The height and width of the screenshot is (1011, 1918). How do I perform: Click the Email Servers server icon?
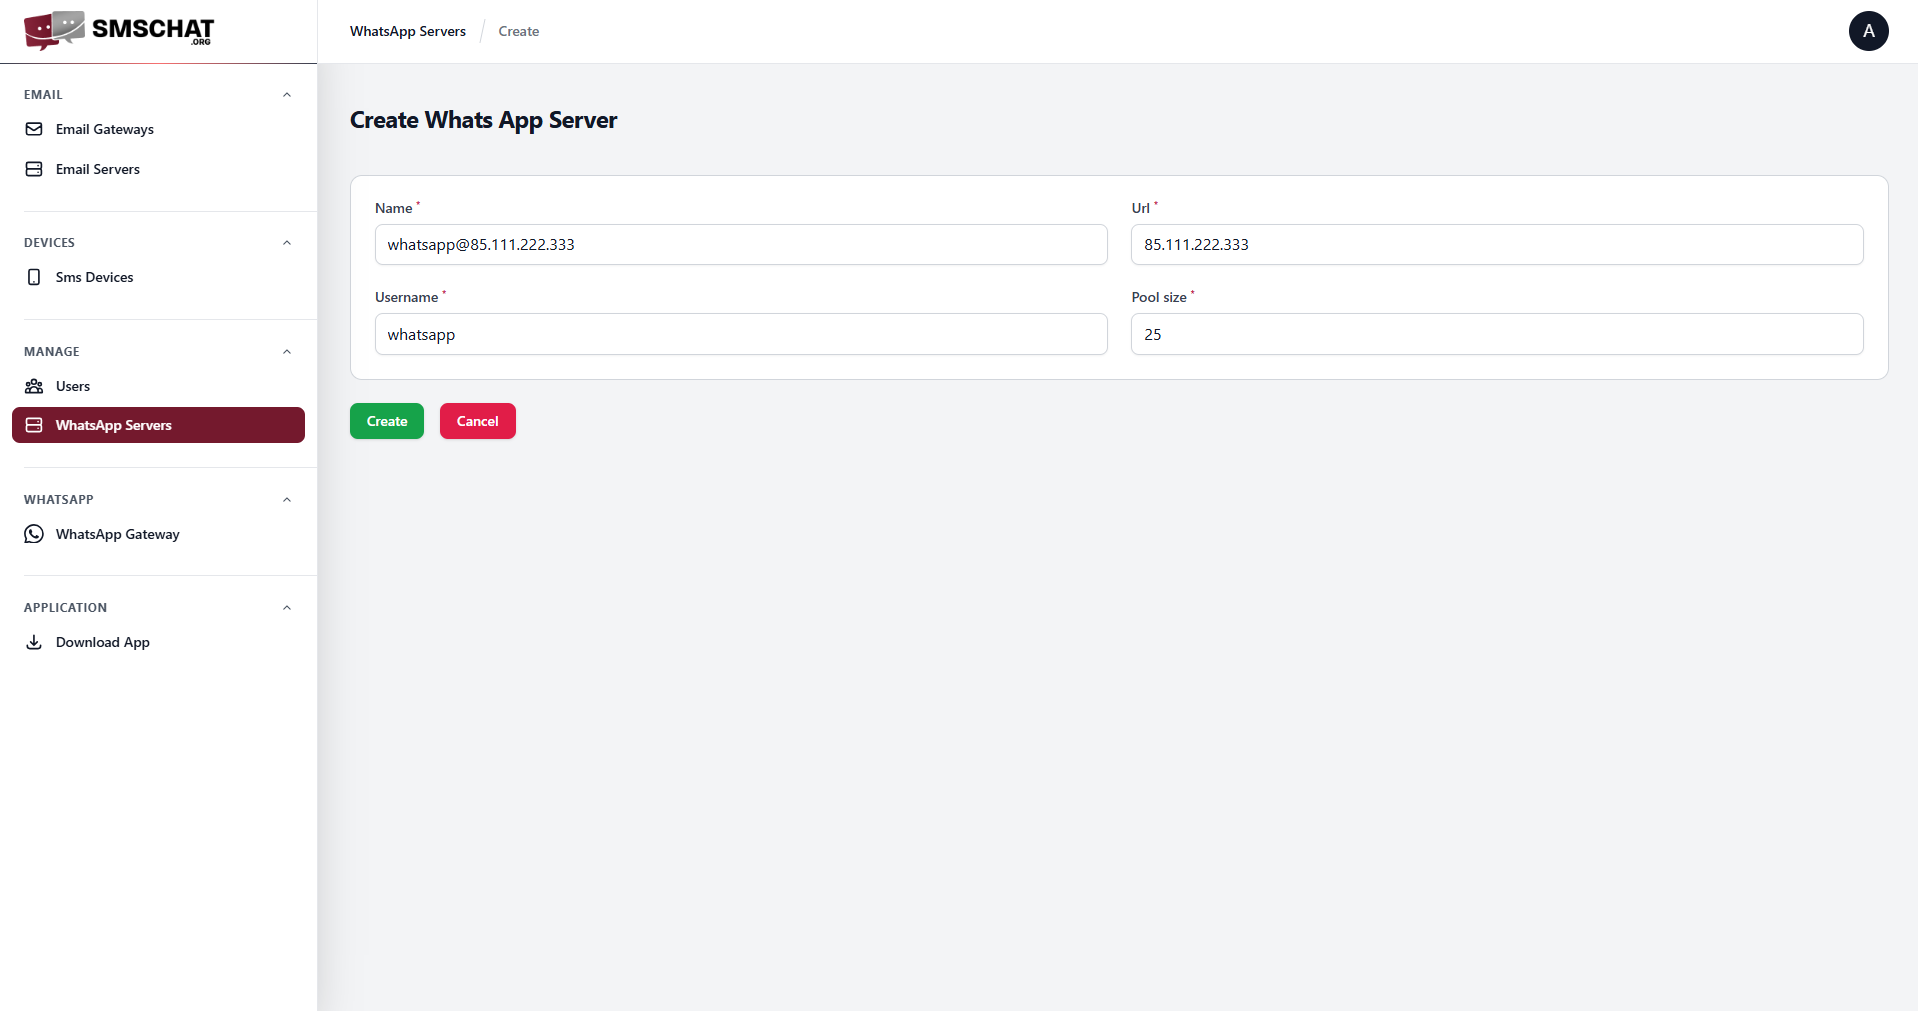coord(34,169)
